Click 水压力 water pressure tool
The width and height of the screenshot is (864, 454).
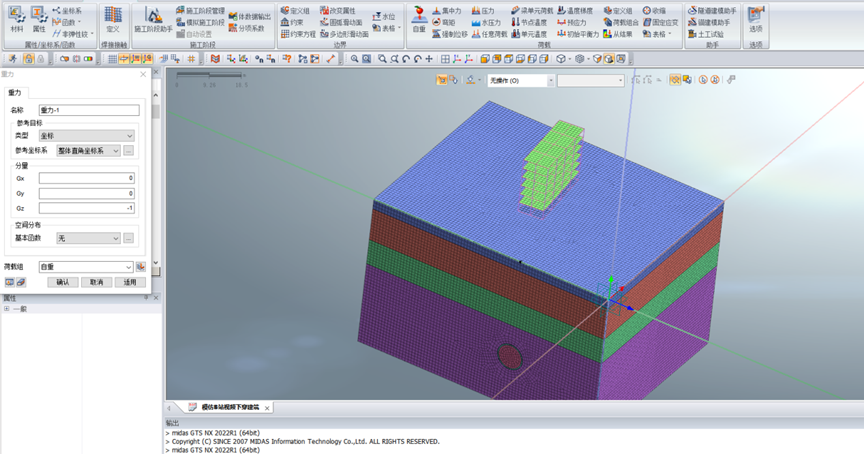pos(487,22)
